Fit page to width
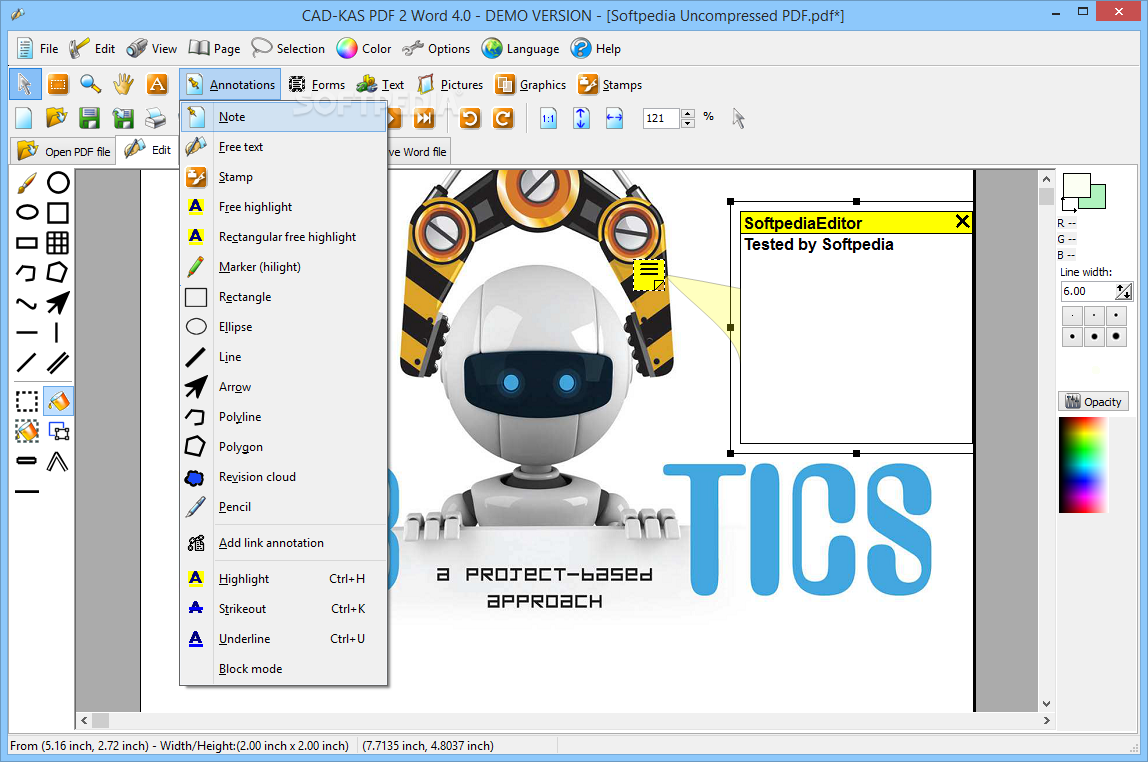Image resolution: width=1148 pixels, height=762 pixels. click(614, 118)
